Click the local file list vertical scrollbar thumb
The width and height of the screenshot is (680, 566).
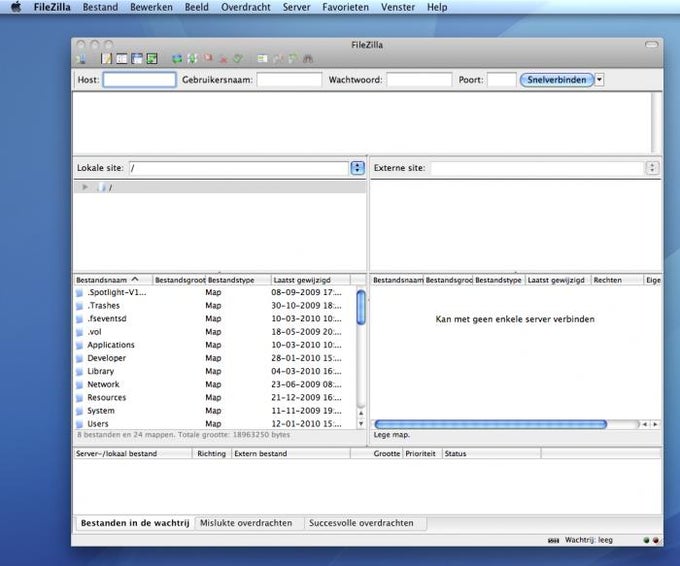pyautogui.click(x=361, y=308)
